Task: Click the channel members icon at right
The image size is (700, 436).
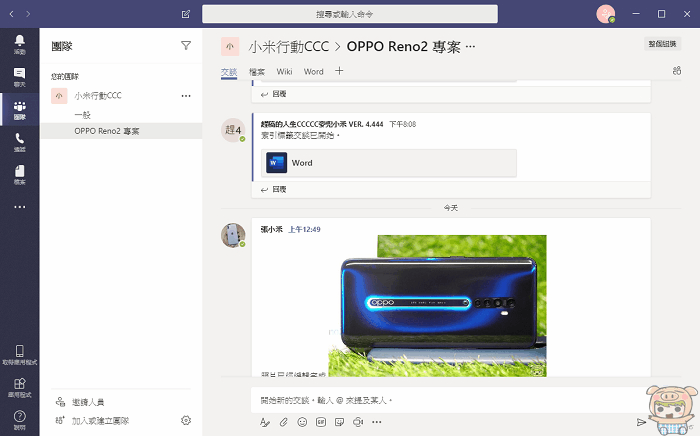Action: pyautogui.click(x=676, y=71)
